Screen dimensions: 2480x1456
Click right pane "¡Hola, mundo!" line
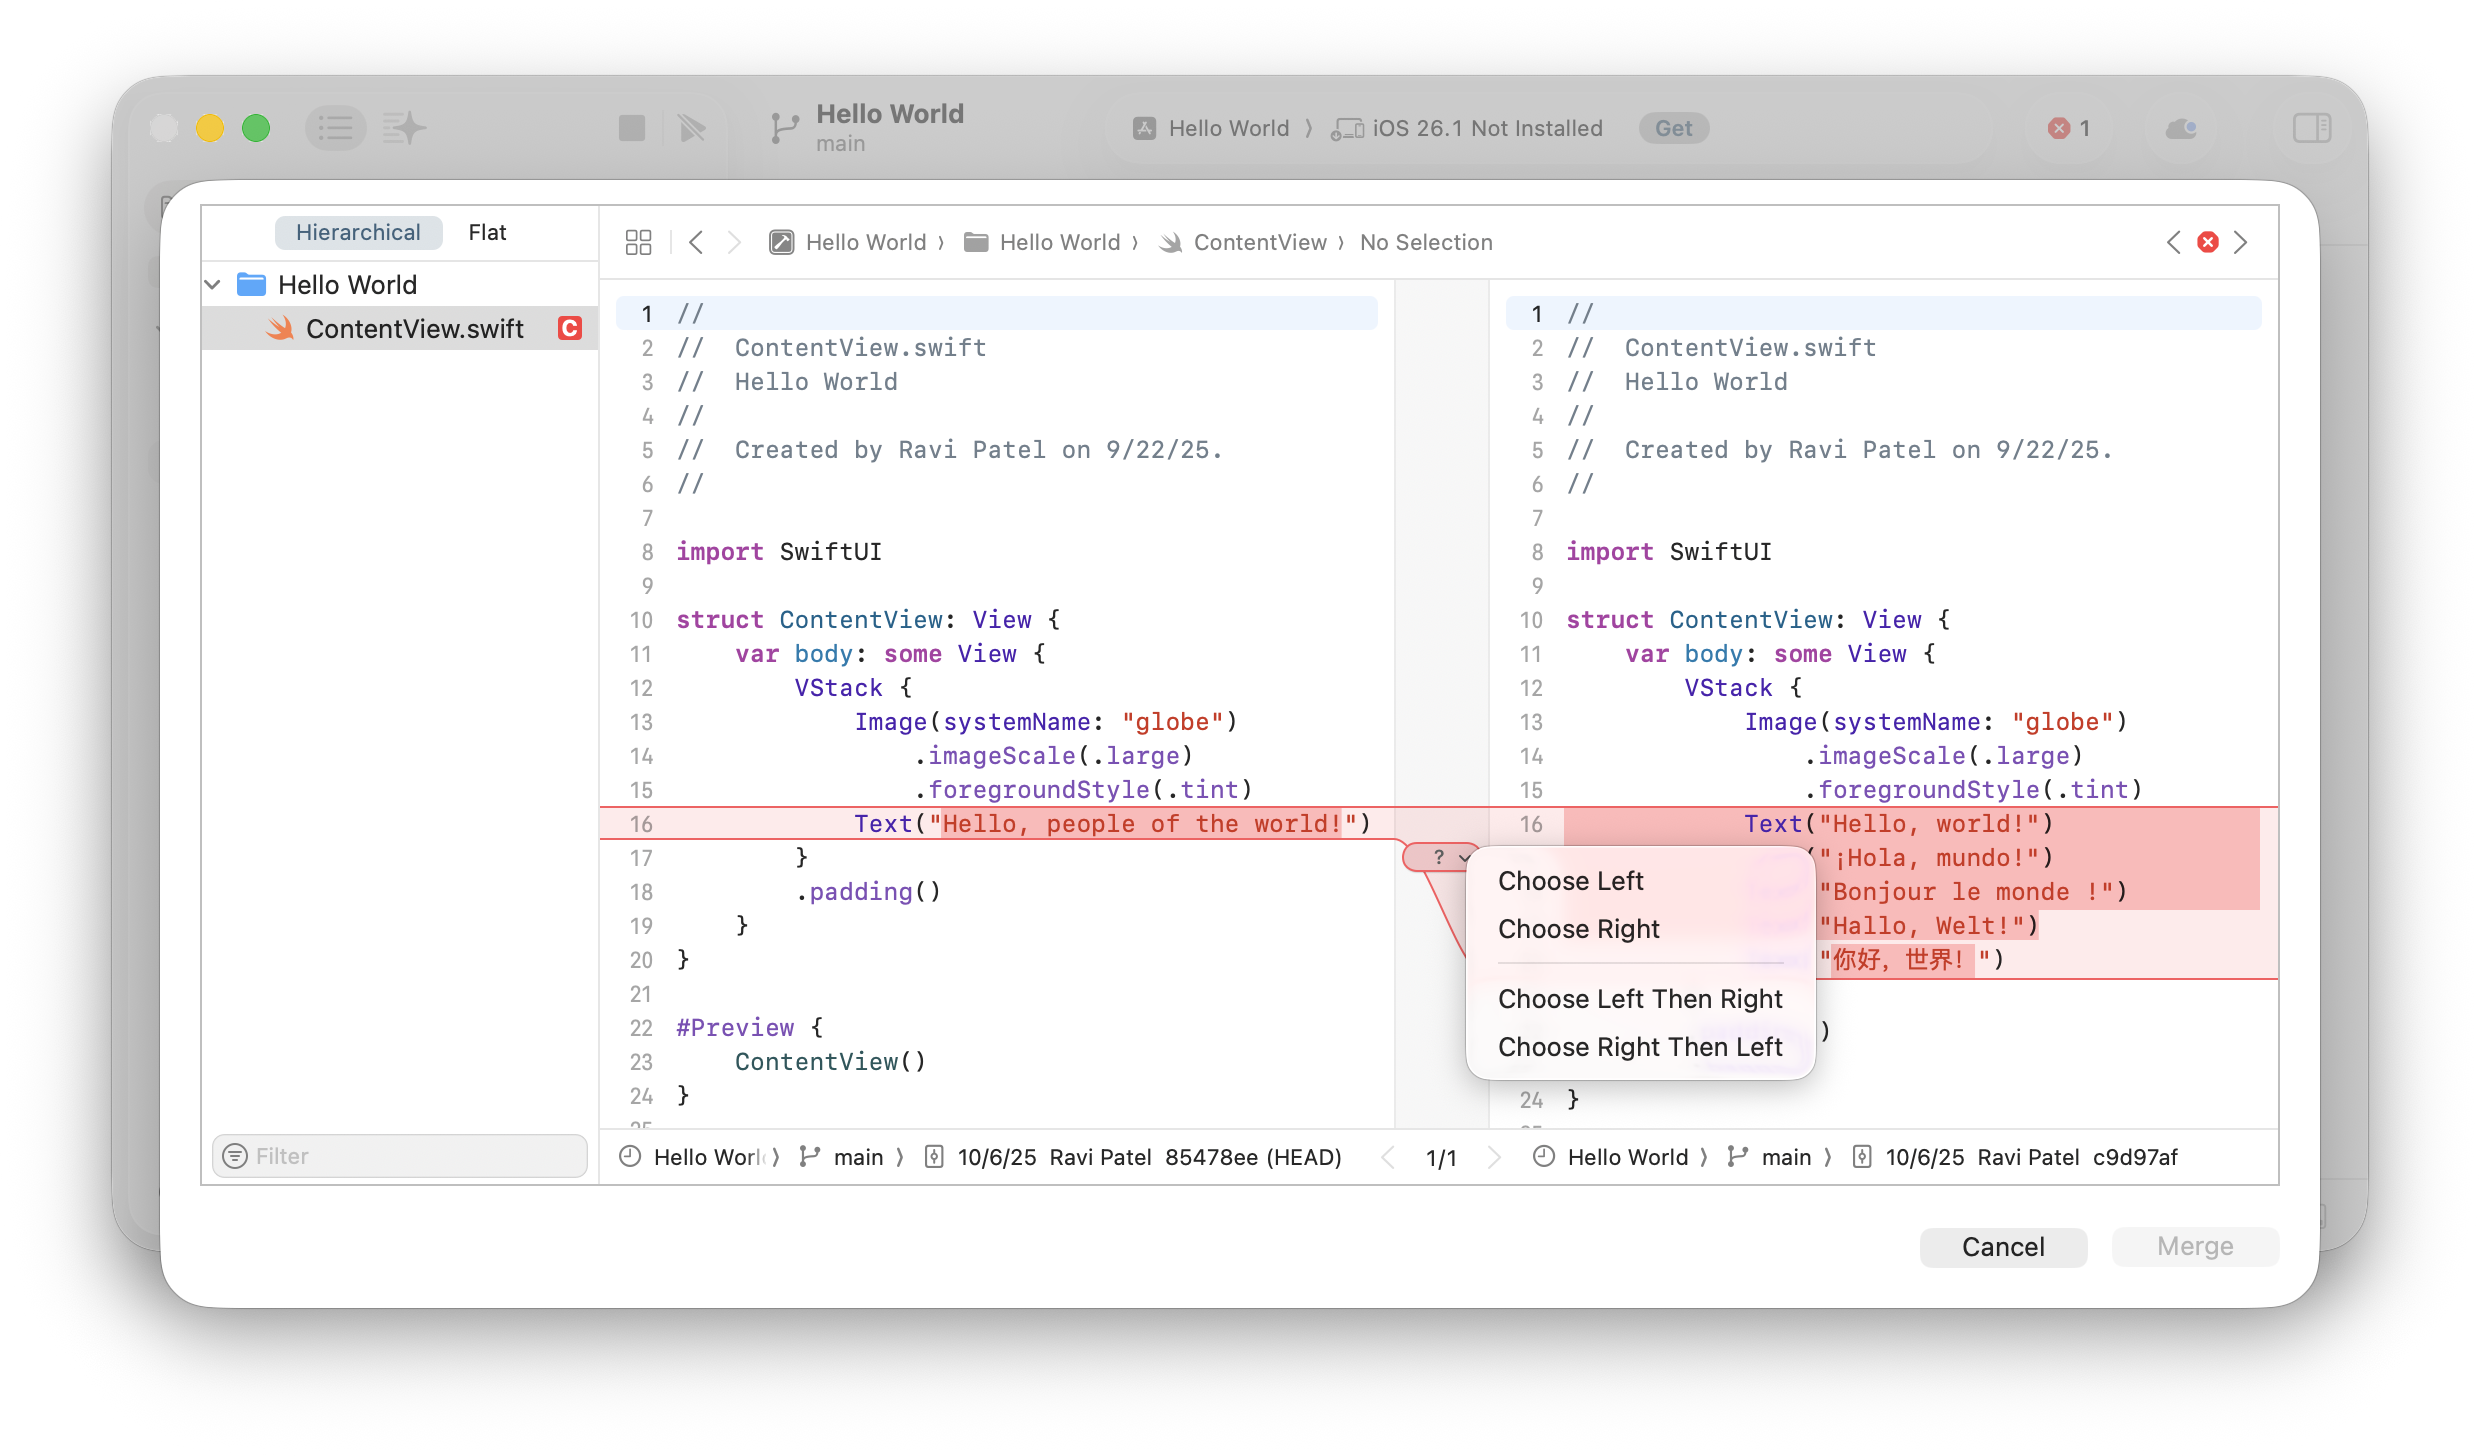(1936, 858)
